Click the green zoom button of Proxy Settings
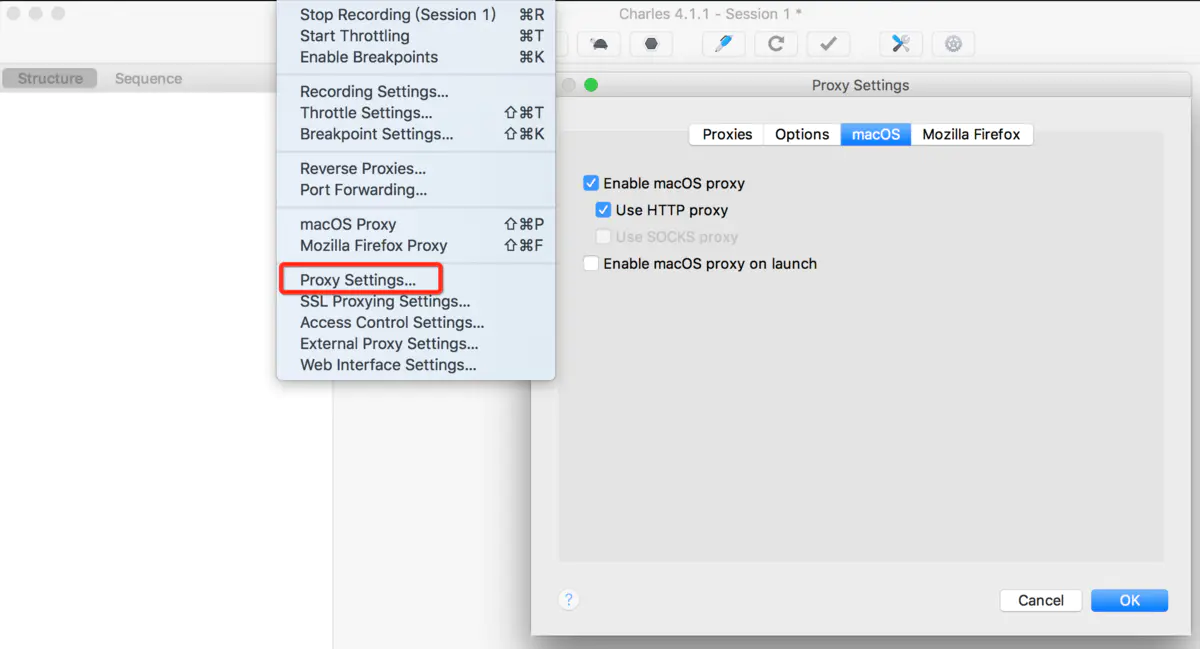The image size is (1200, 649). tap(591, 85)
